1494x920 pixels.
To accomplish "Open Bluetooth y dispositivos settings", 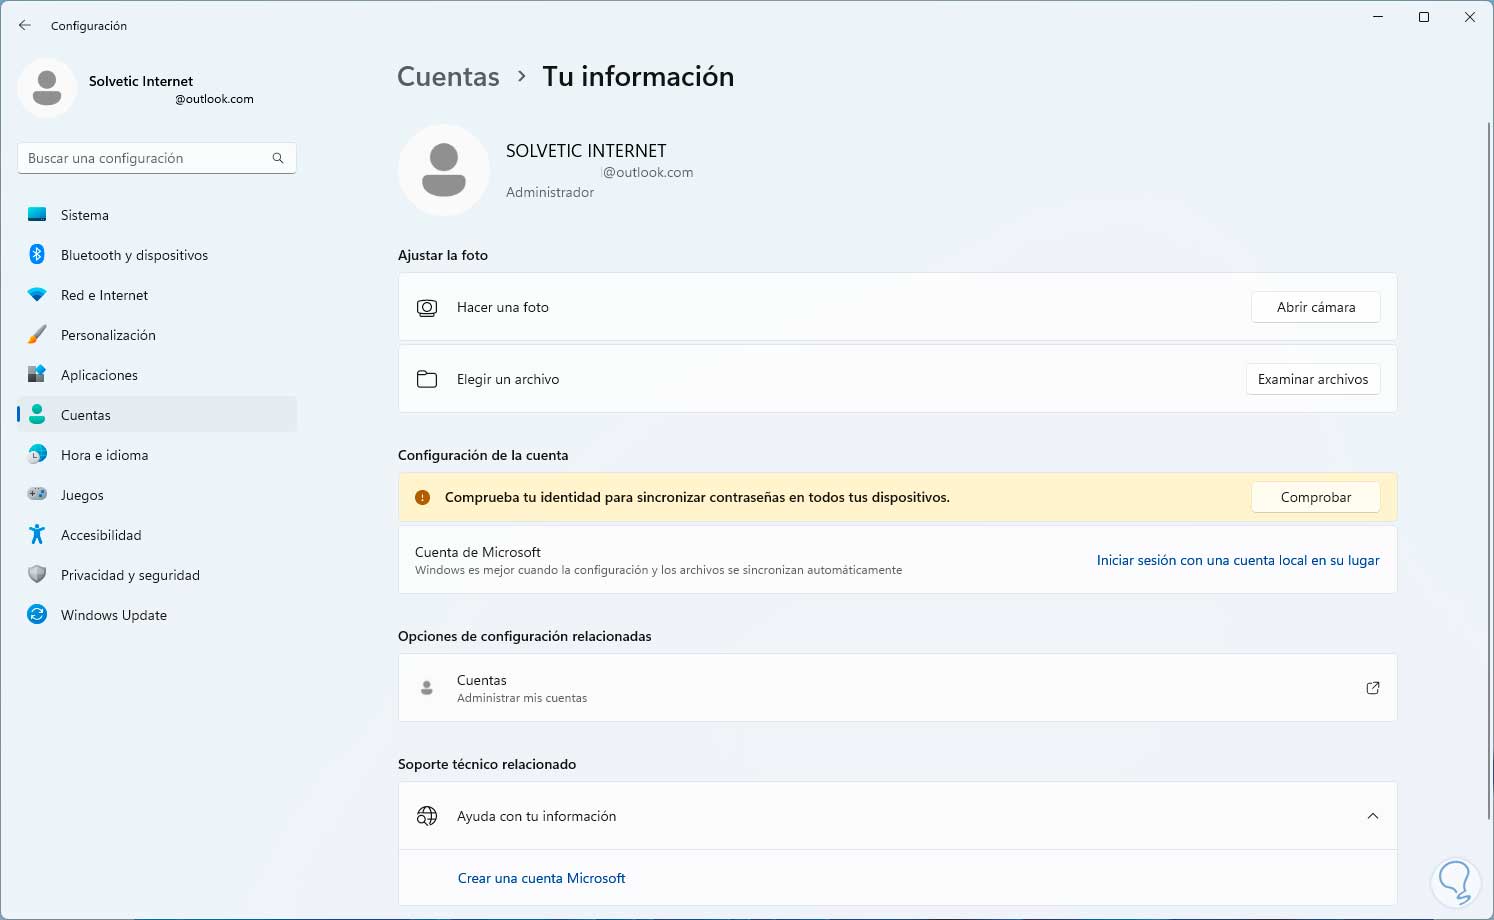I will point(157,255).
